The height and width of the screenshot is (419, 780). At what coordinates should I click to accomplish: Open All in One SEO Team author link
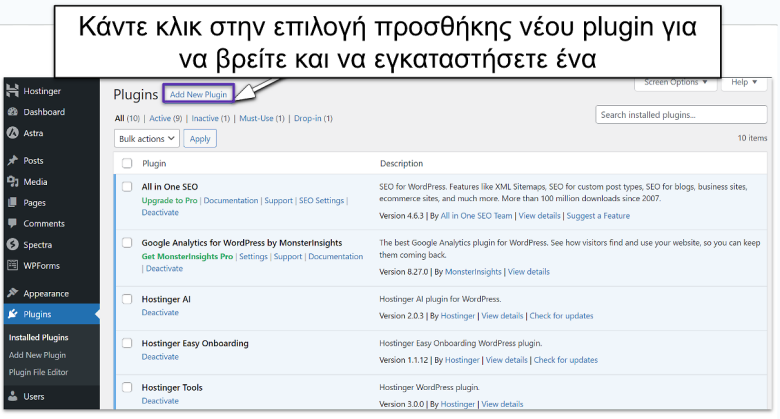click(477, 216)
